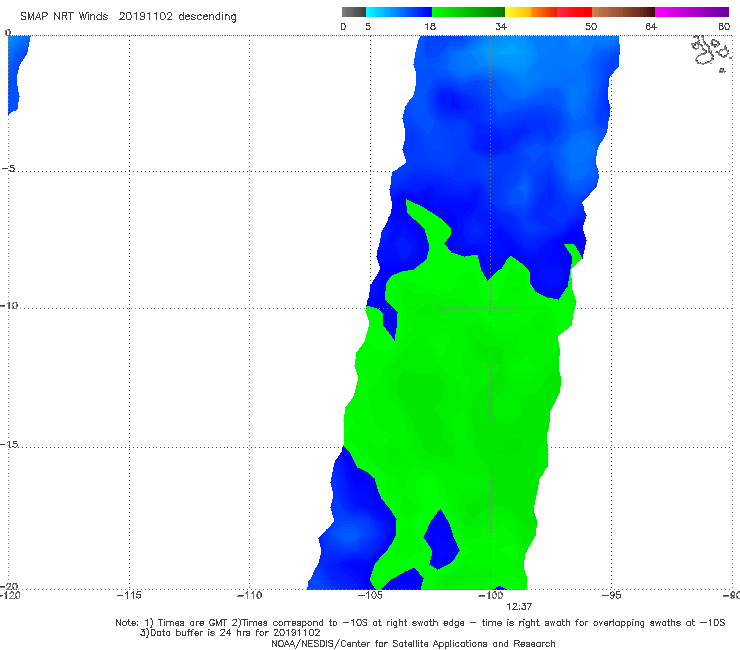
Task: Click the note line starting 'Times are GMT'
Action: [420, 623]
